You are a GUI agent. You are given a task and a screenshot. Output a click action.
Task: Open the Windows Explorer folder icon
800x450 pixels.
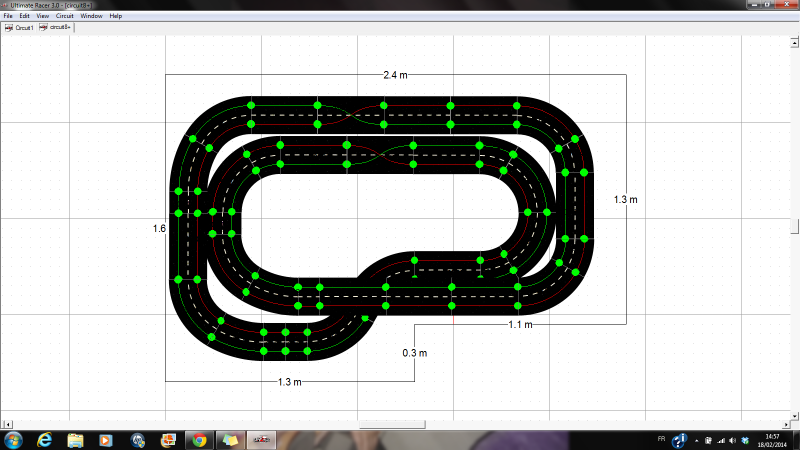tap(75, 440)
